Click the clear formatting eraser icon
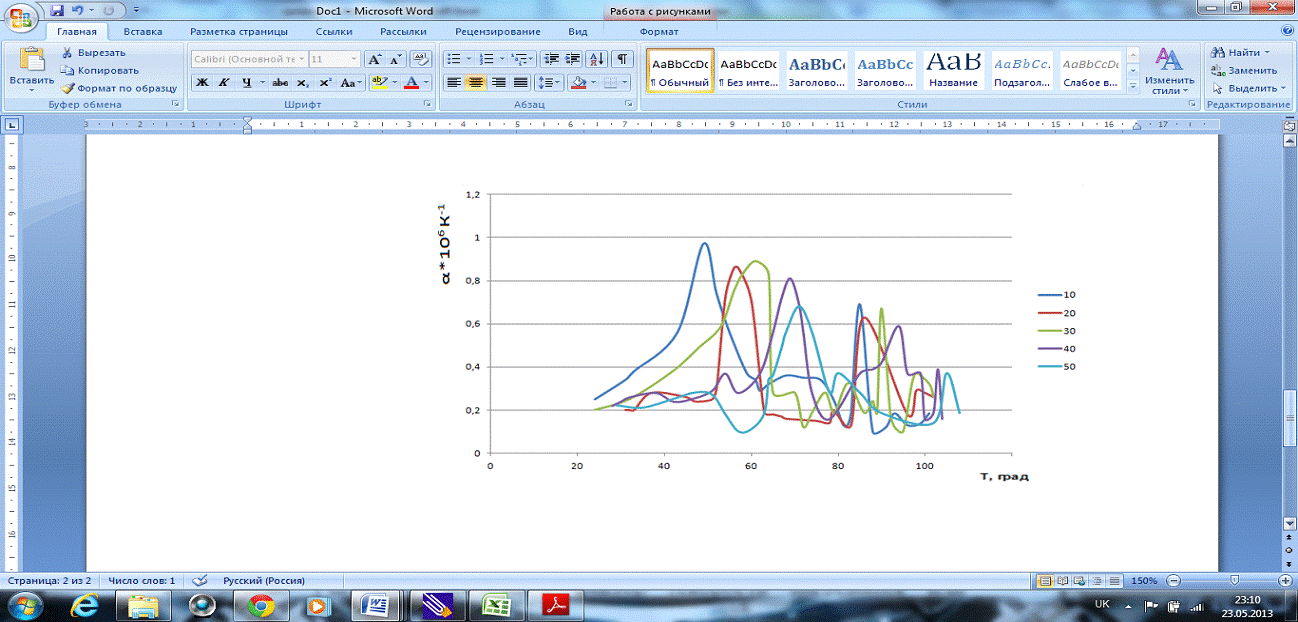The height and width of the screenshot is (622, 1298). [x=420, y=59]
